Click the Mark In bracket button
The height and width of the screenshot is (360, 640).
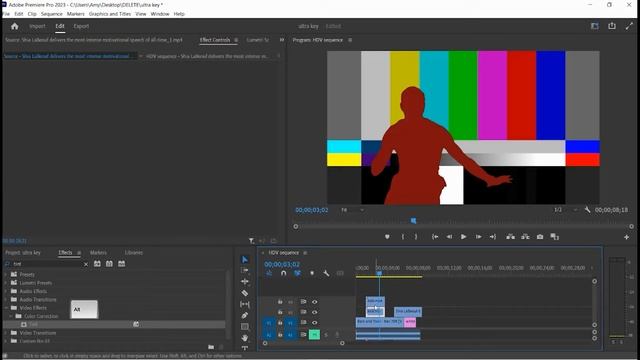402,237
